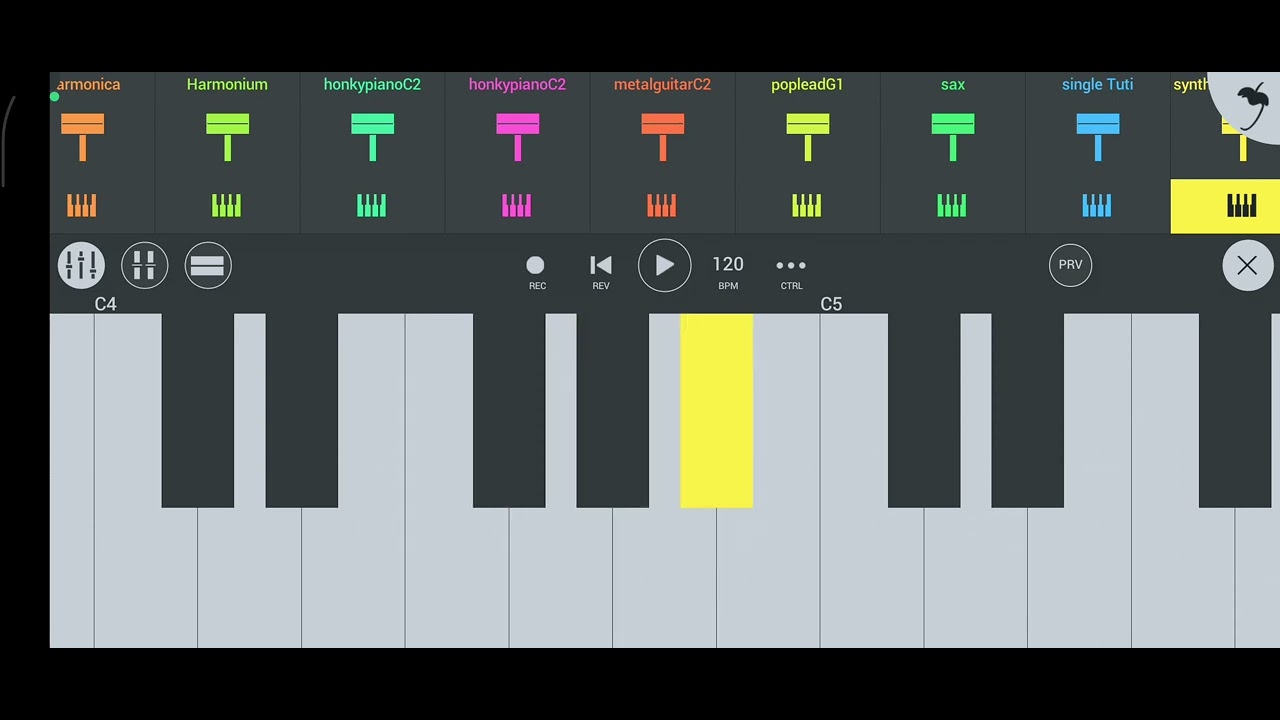Open the FL Studio fruit logo menu
The image size is (1280, 720).
tap(1250, 105)
